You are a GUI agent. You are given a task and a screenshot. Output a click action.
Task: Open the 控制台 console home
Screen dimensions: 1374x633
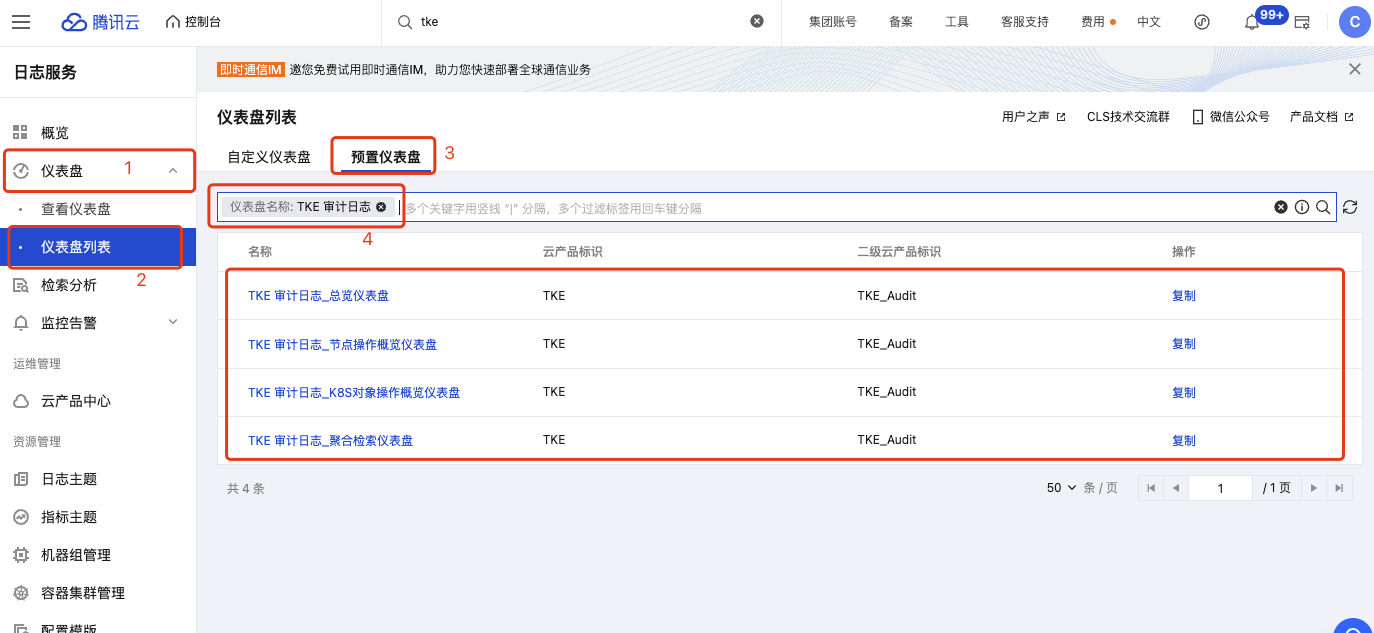point(193,22)
